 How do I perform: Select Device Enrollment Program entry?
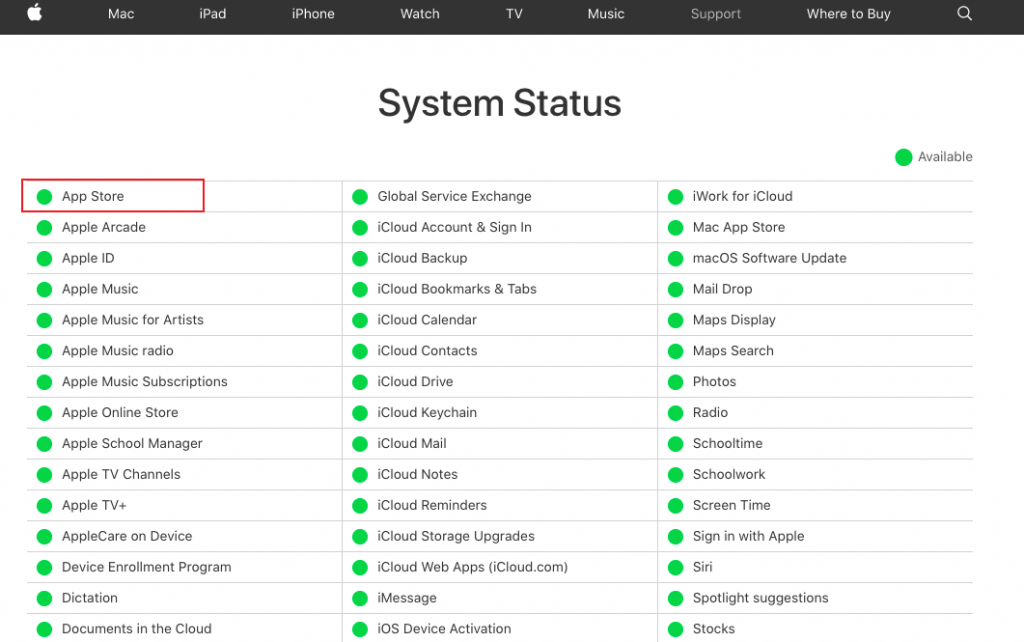pyautogui.click(x=146, y=567)
